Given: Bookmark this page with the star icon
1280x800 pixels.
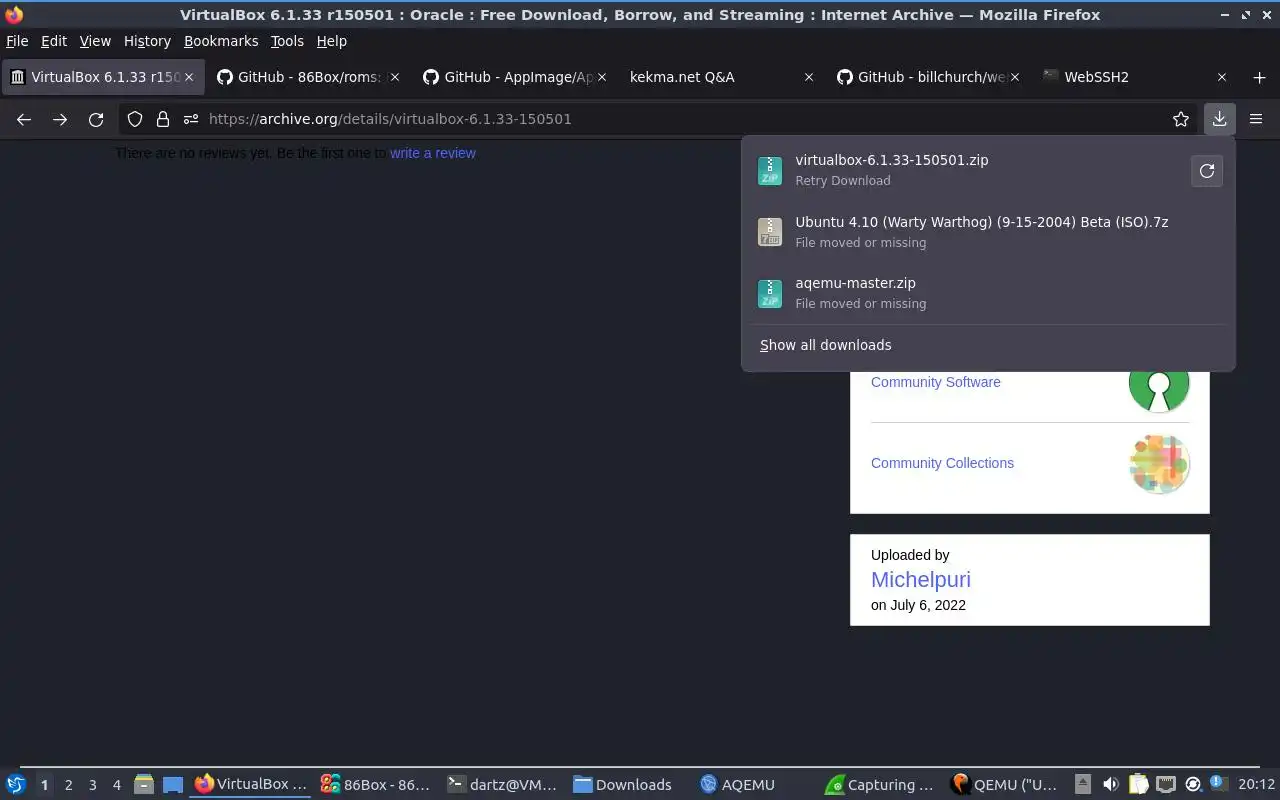Looking at the screenshot, I should coord(1181,119).
